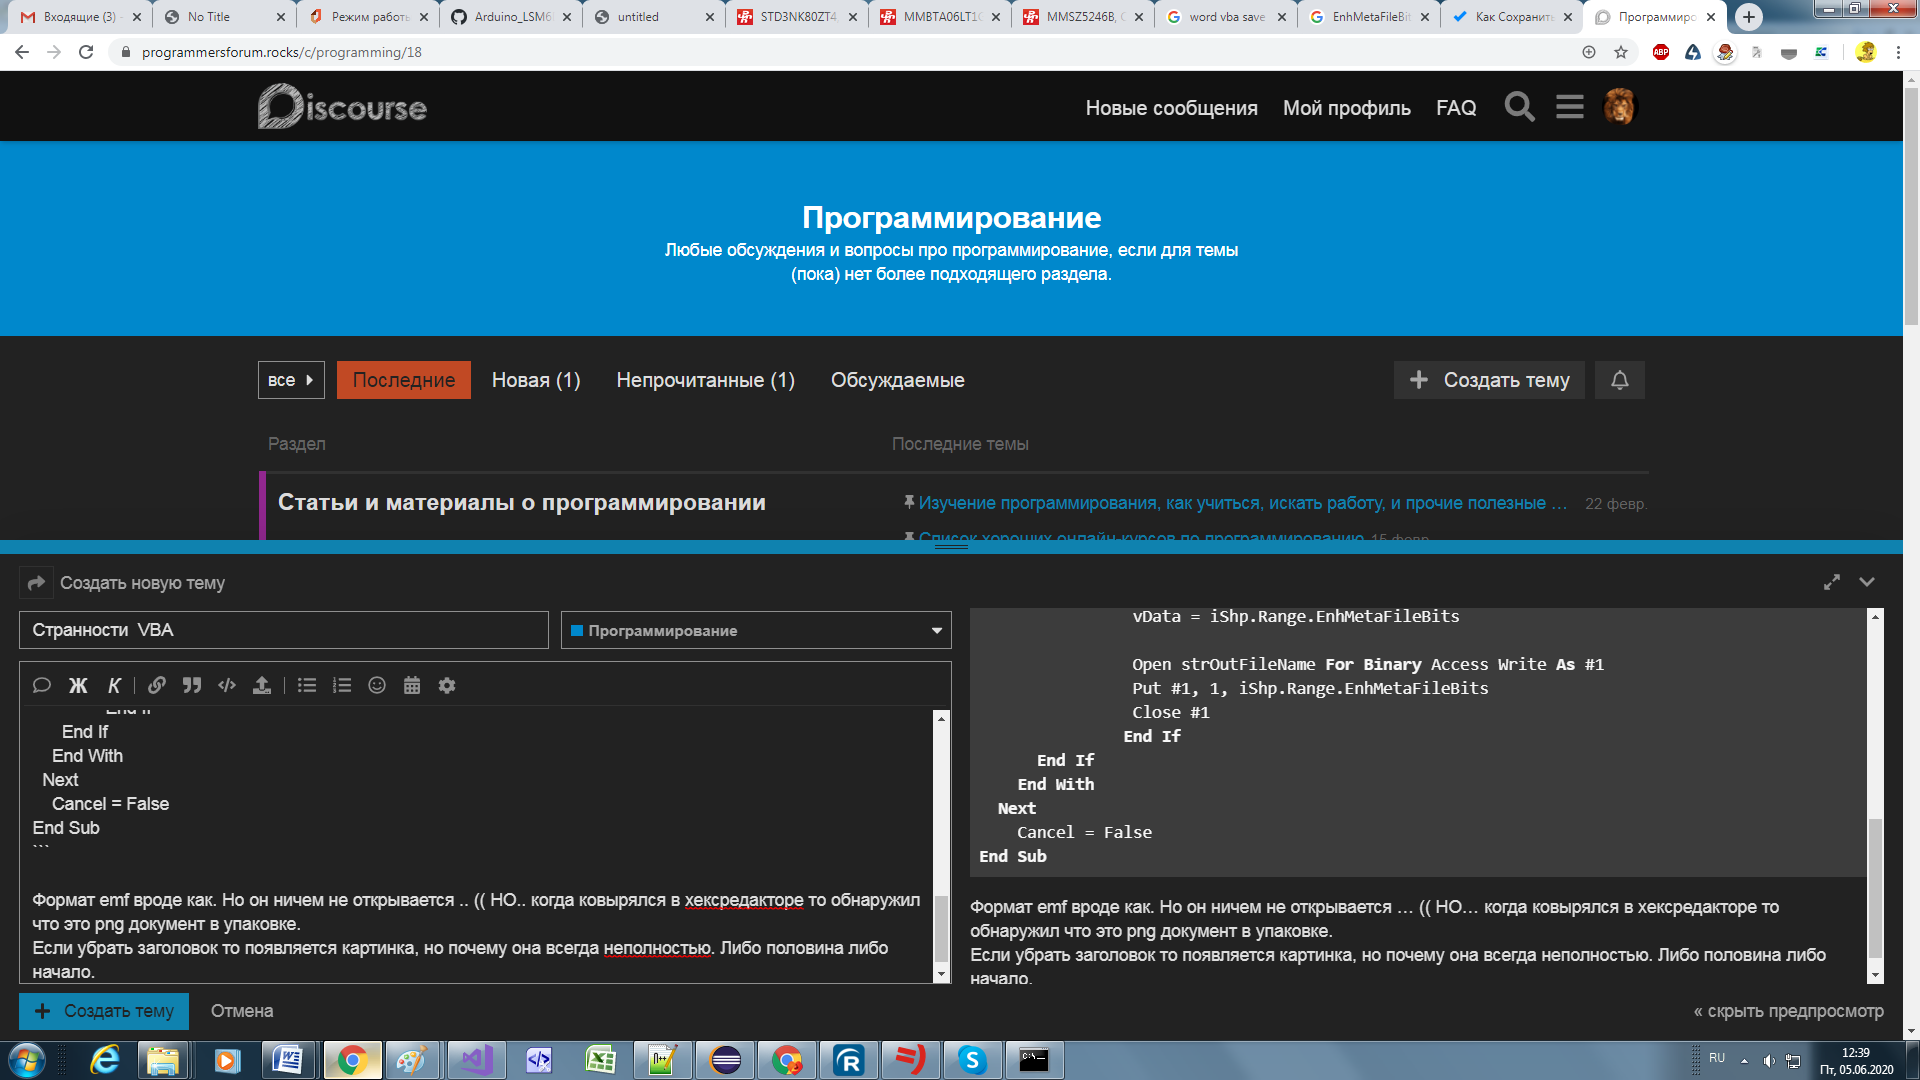Open Windows Start menu
This screenshot has height=1080, width=1920.
coord(27,1060)
